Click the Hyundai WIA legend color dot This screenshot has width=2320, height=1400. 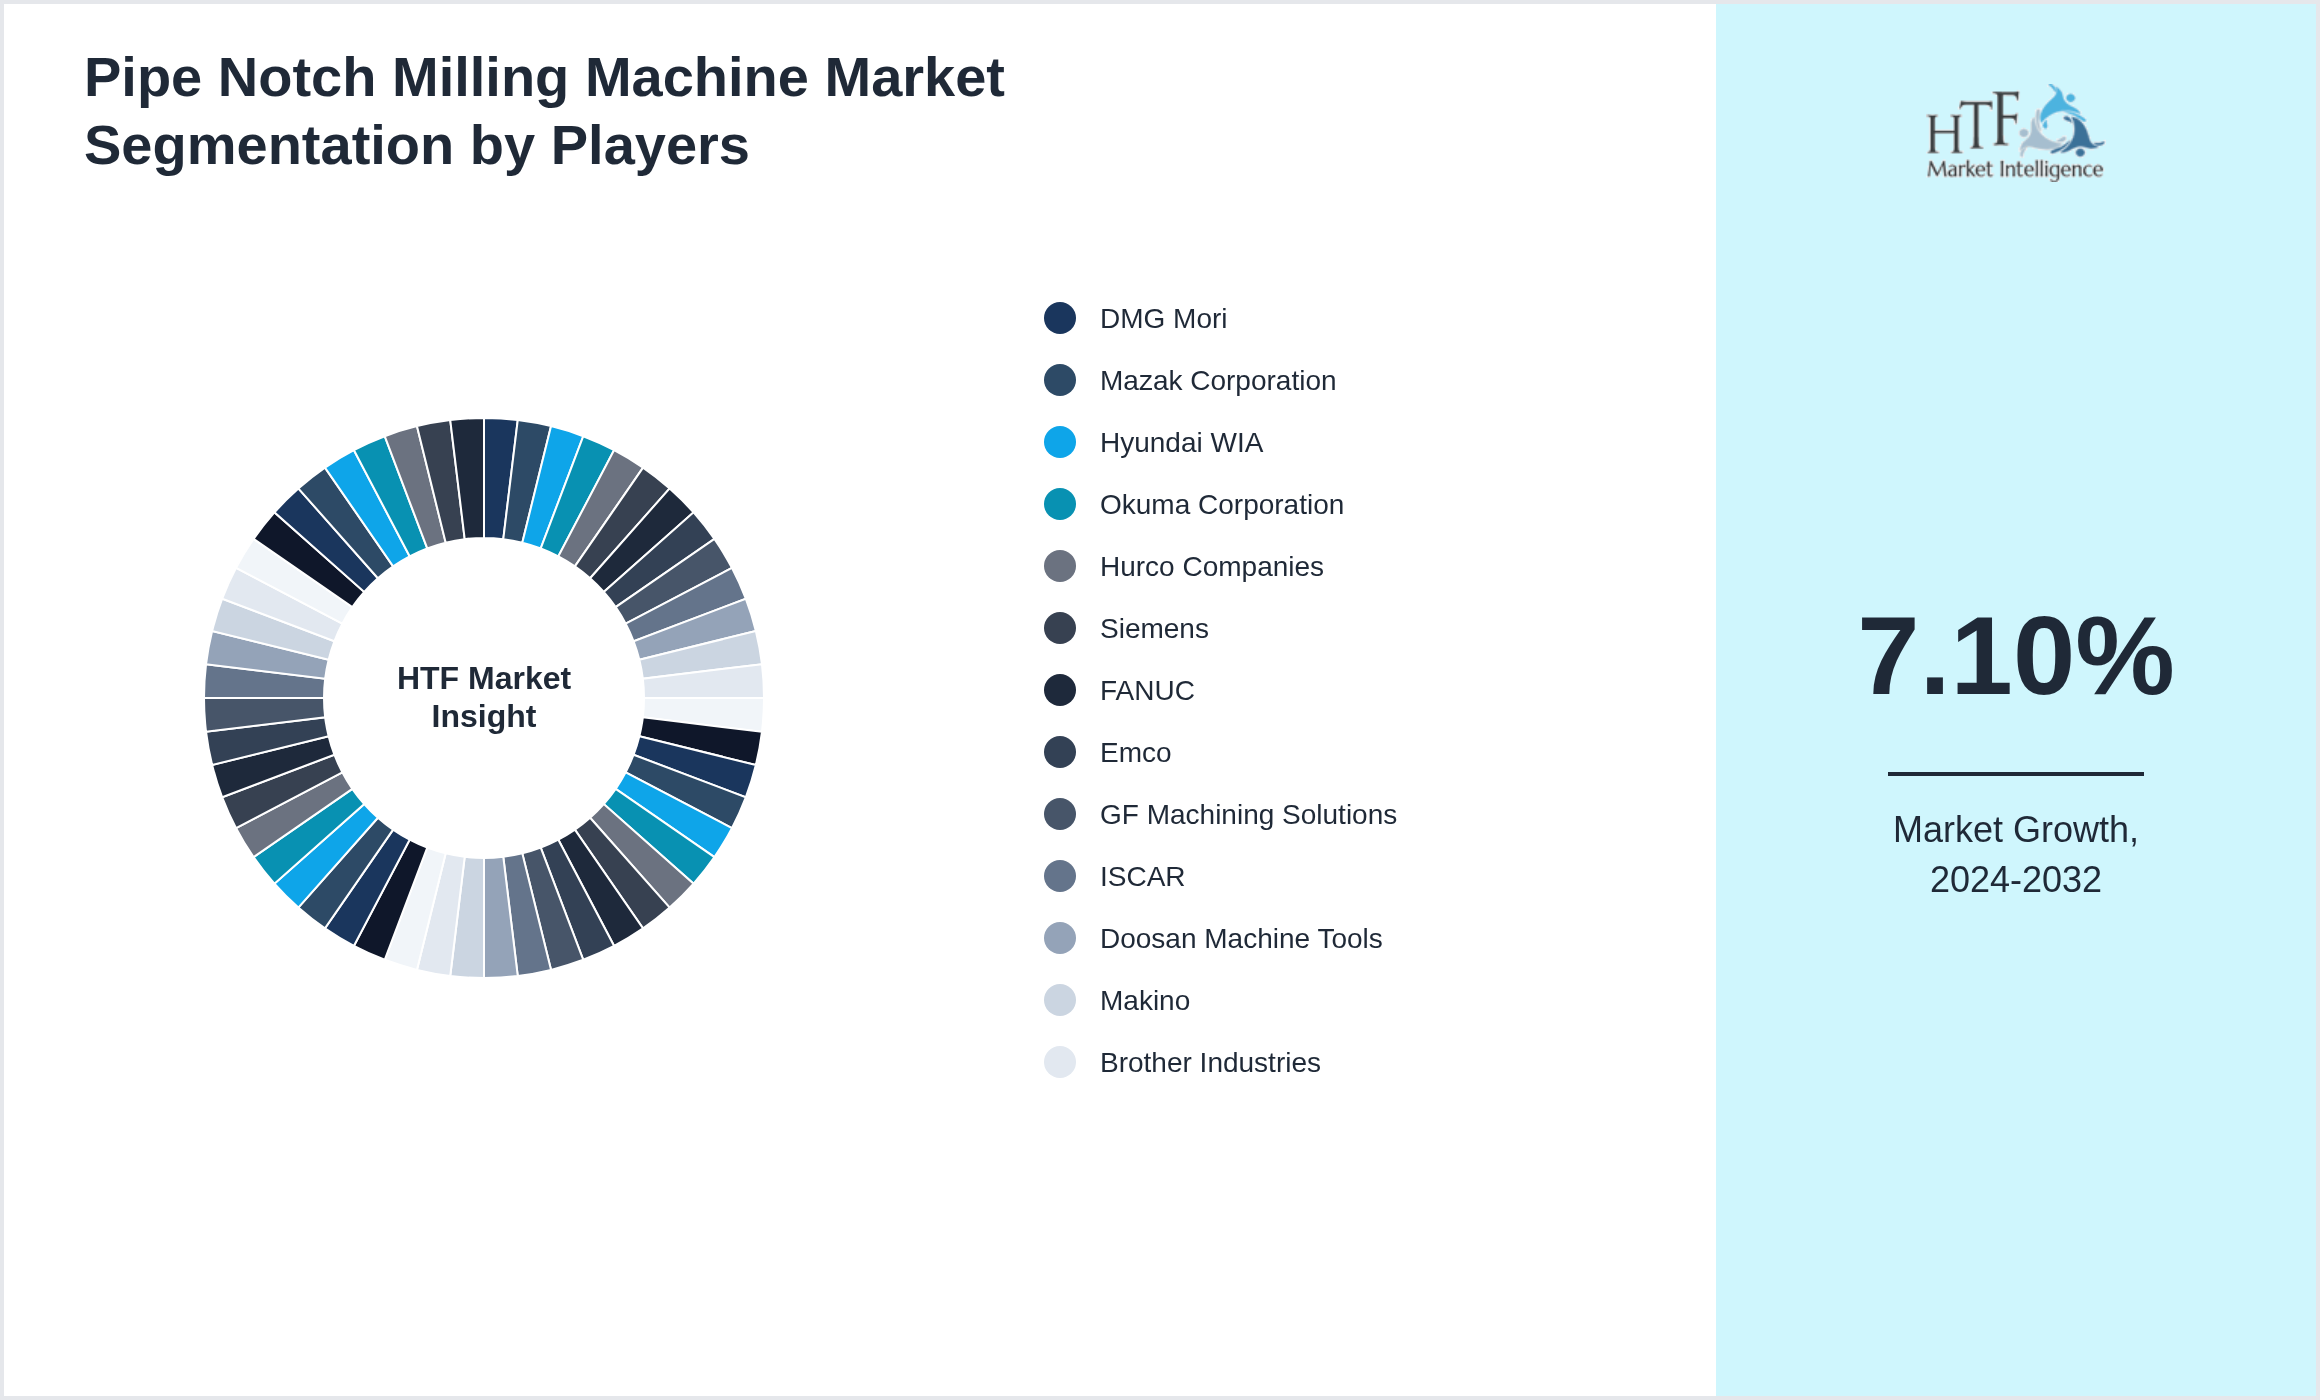1060,442
